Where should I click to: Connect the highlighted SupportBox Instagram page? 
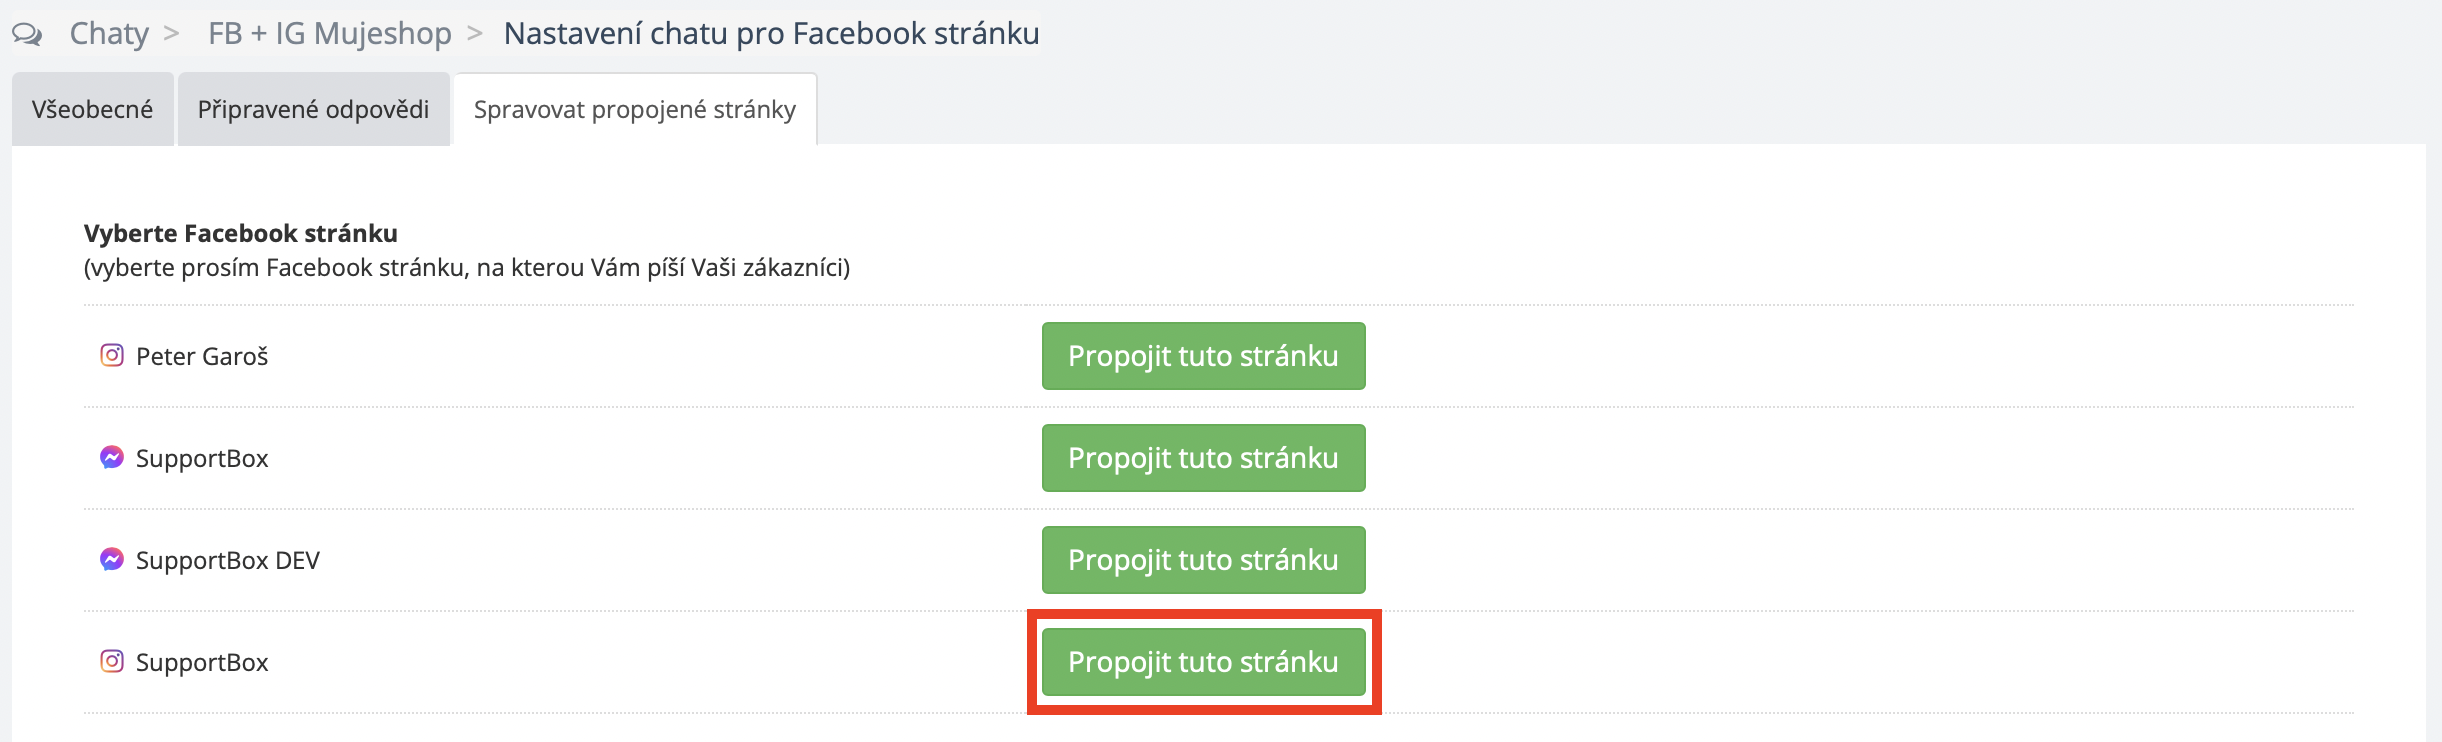coord(1203,662)
